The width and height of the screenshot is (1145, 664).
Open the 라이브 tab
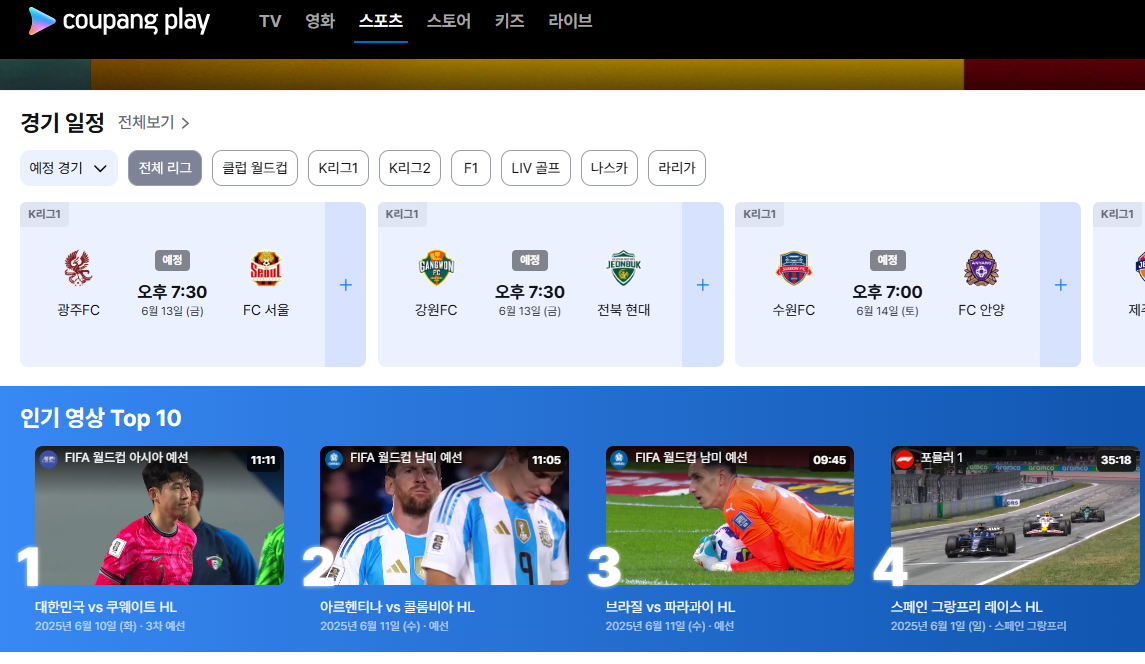coord(570,21)
